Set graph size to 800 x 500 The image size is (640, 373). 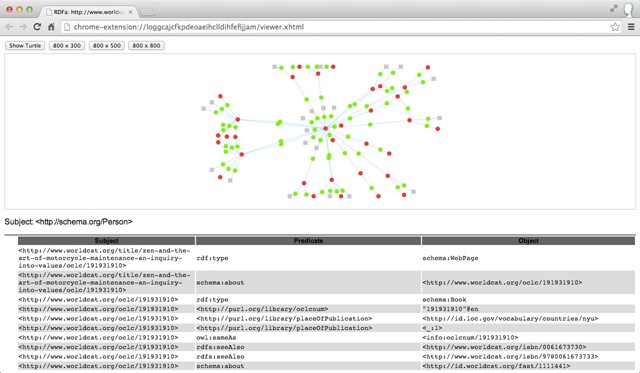click(x=107, y=45)
